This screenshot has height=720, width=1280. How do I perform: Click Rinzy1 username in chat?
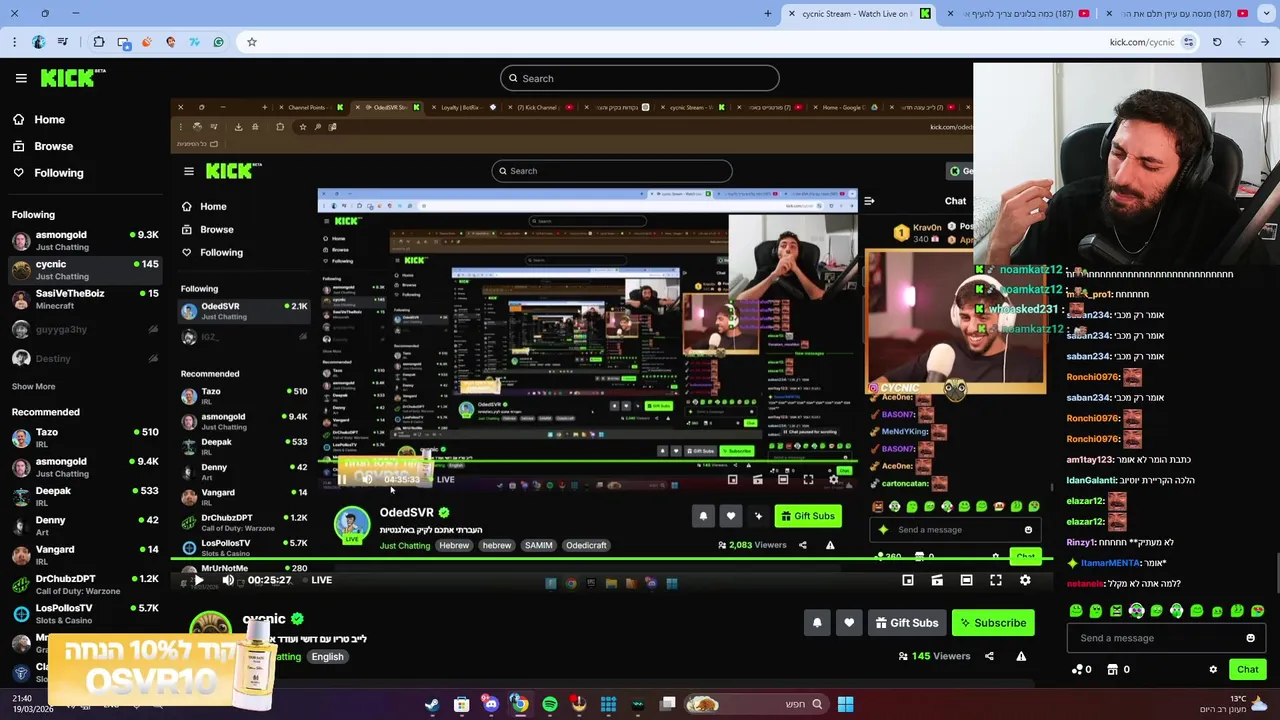tap(1080, 542)
